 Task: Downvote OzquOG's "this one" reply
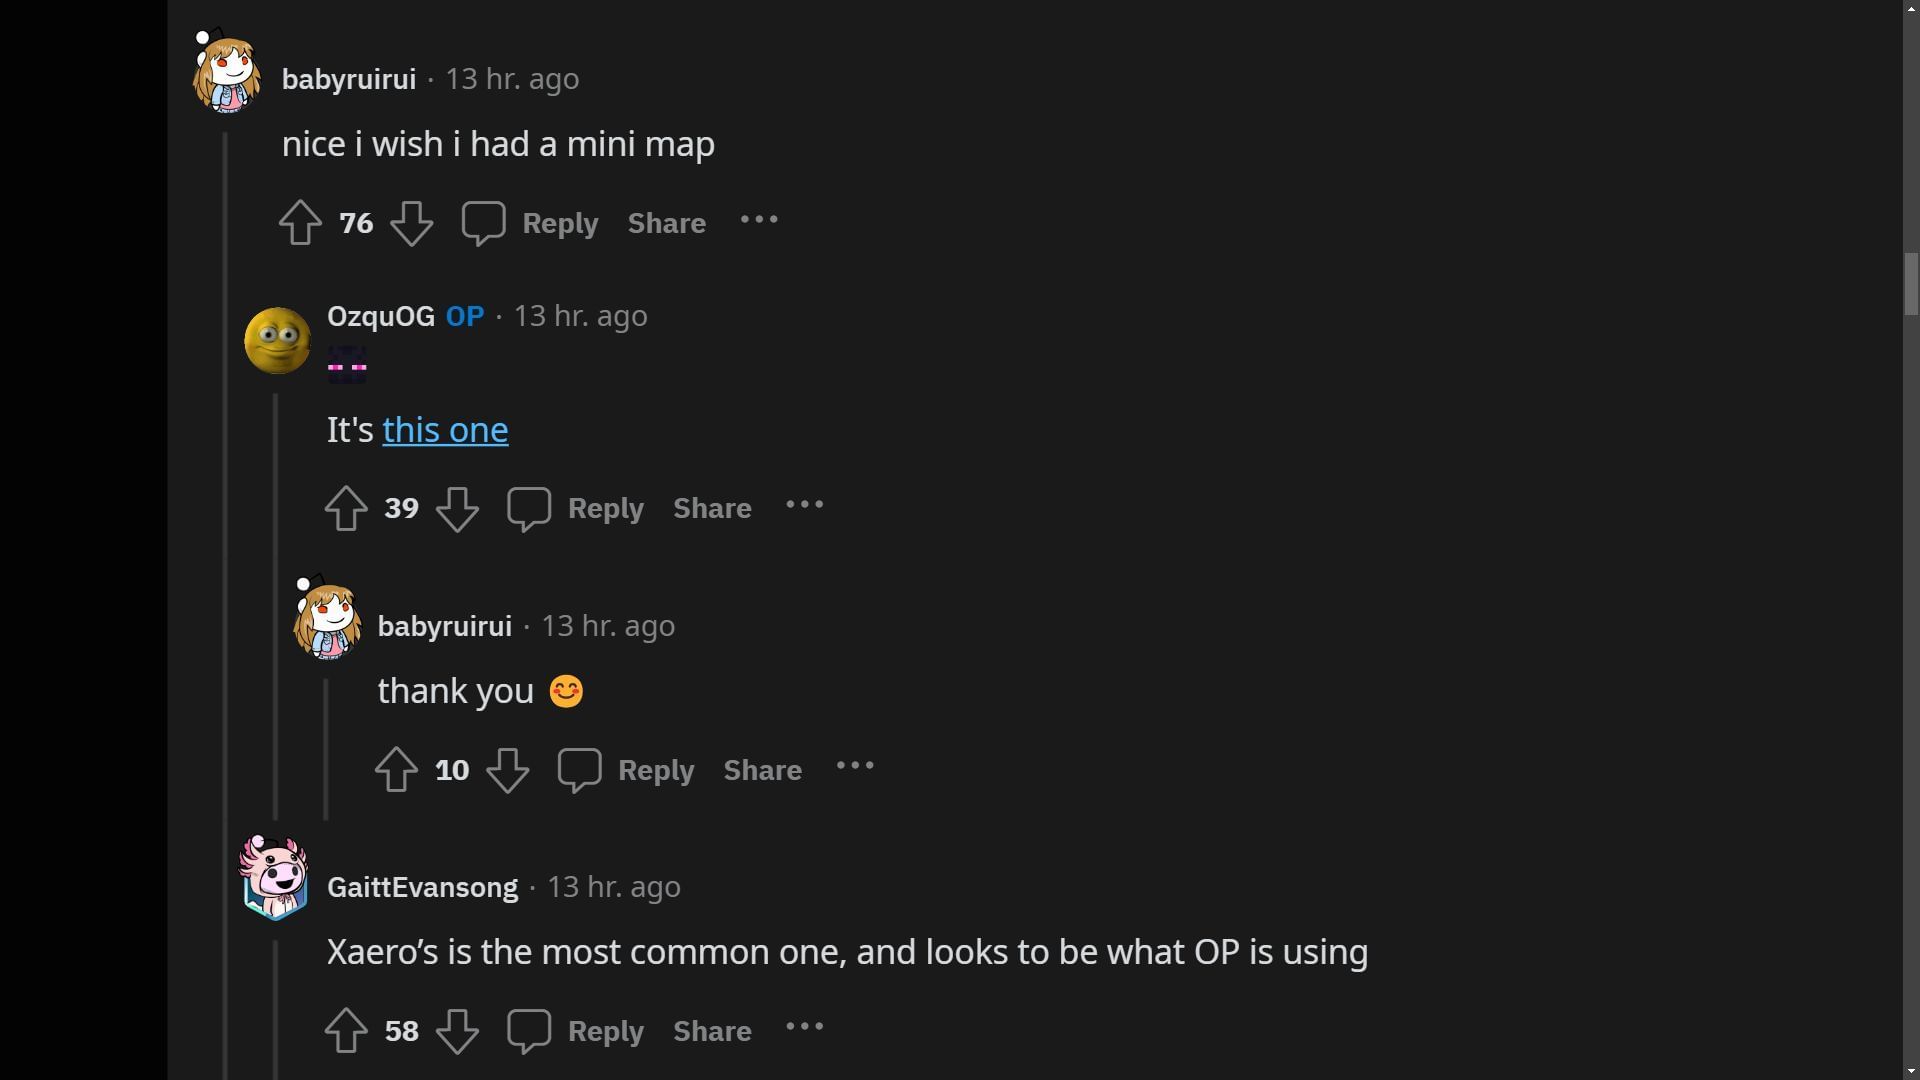[x=457, y=508]
